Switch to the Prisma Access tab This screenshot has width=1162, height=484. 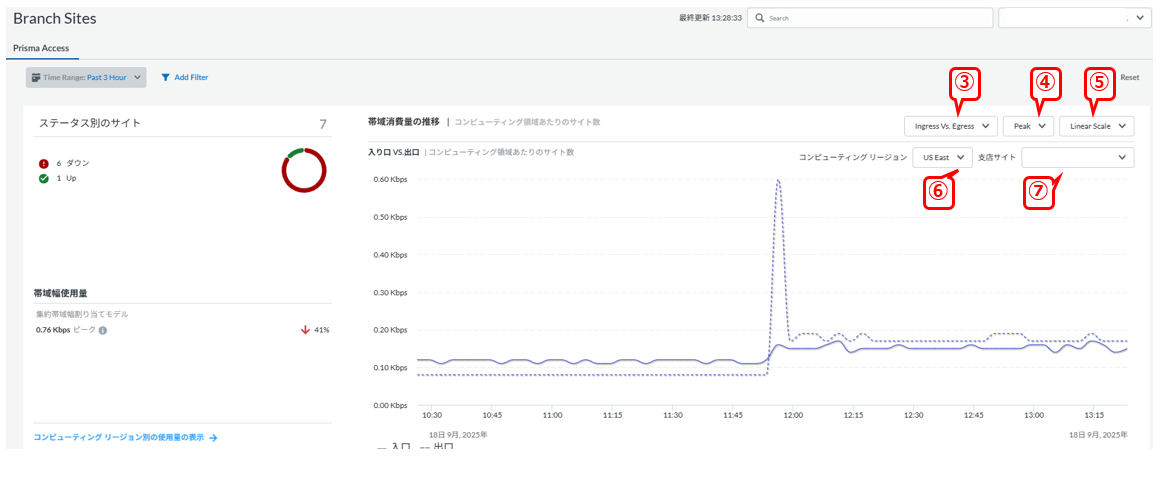(42, 48)
